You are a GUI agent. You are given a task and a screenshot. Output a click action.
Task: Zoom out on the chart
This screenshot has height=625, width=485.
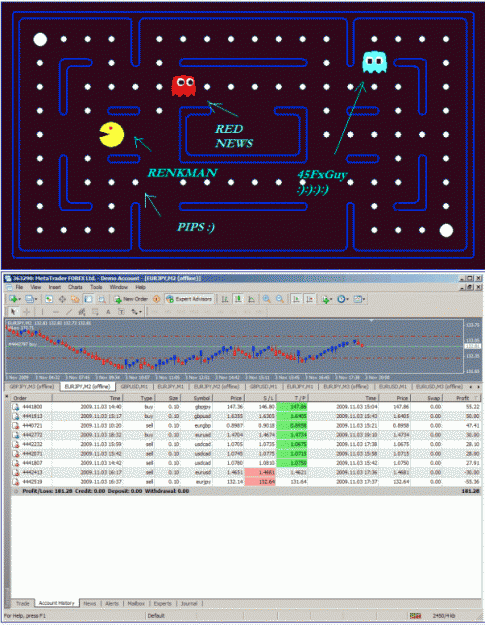pyautogui.click(x=280, y=299)
